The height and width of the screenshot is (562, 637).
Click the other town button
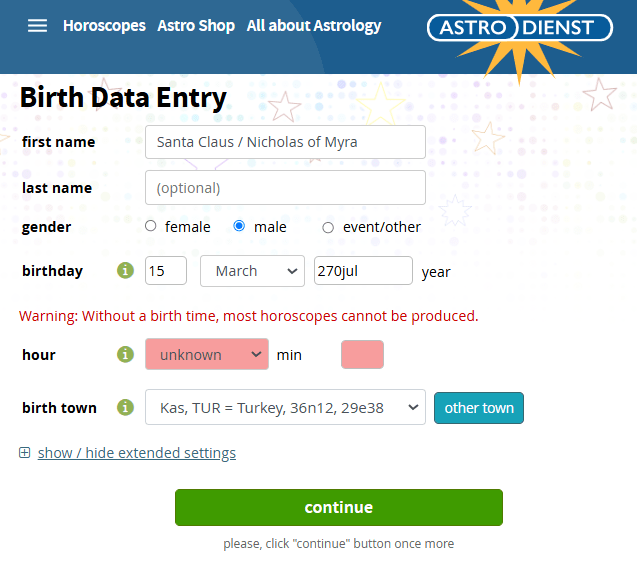[479, 408]
